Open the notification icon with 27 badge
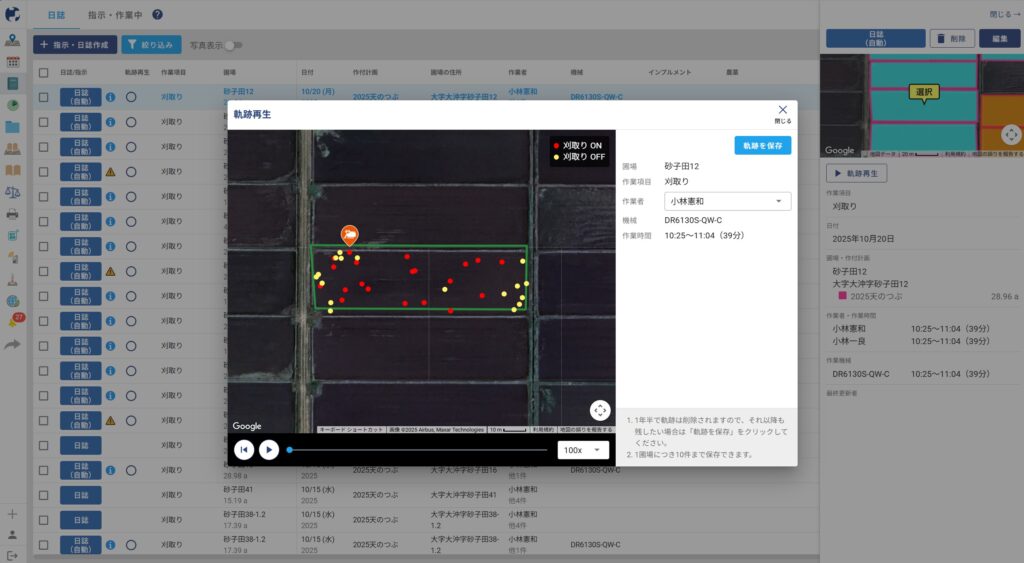Image resolution: width=1024 pixels, height=563 pixels. [14, 322]
